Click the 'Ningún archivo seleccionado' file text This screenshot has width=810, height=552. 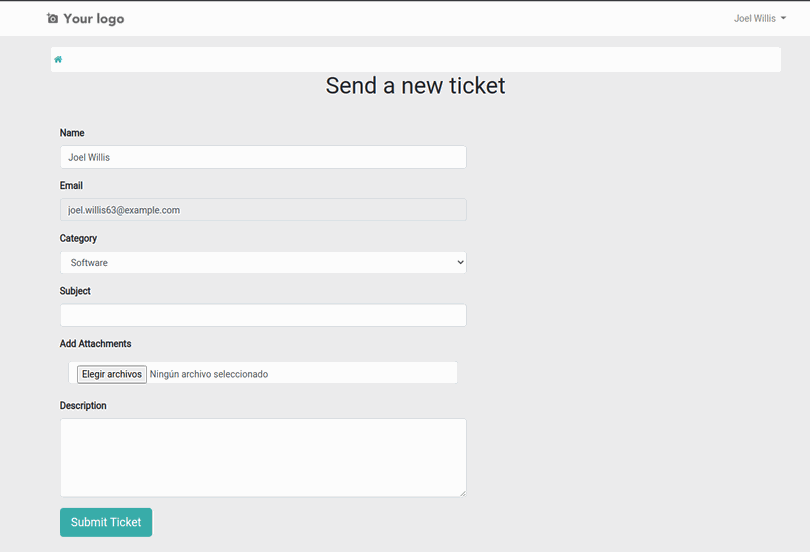point(209,374)
